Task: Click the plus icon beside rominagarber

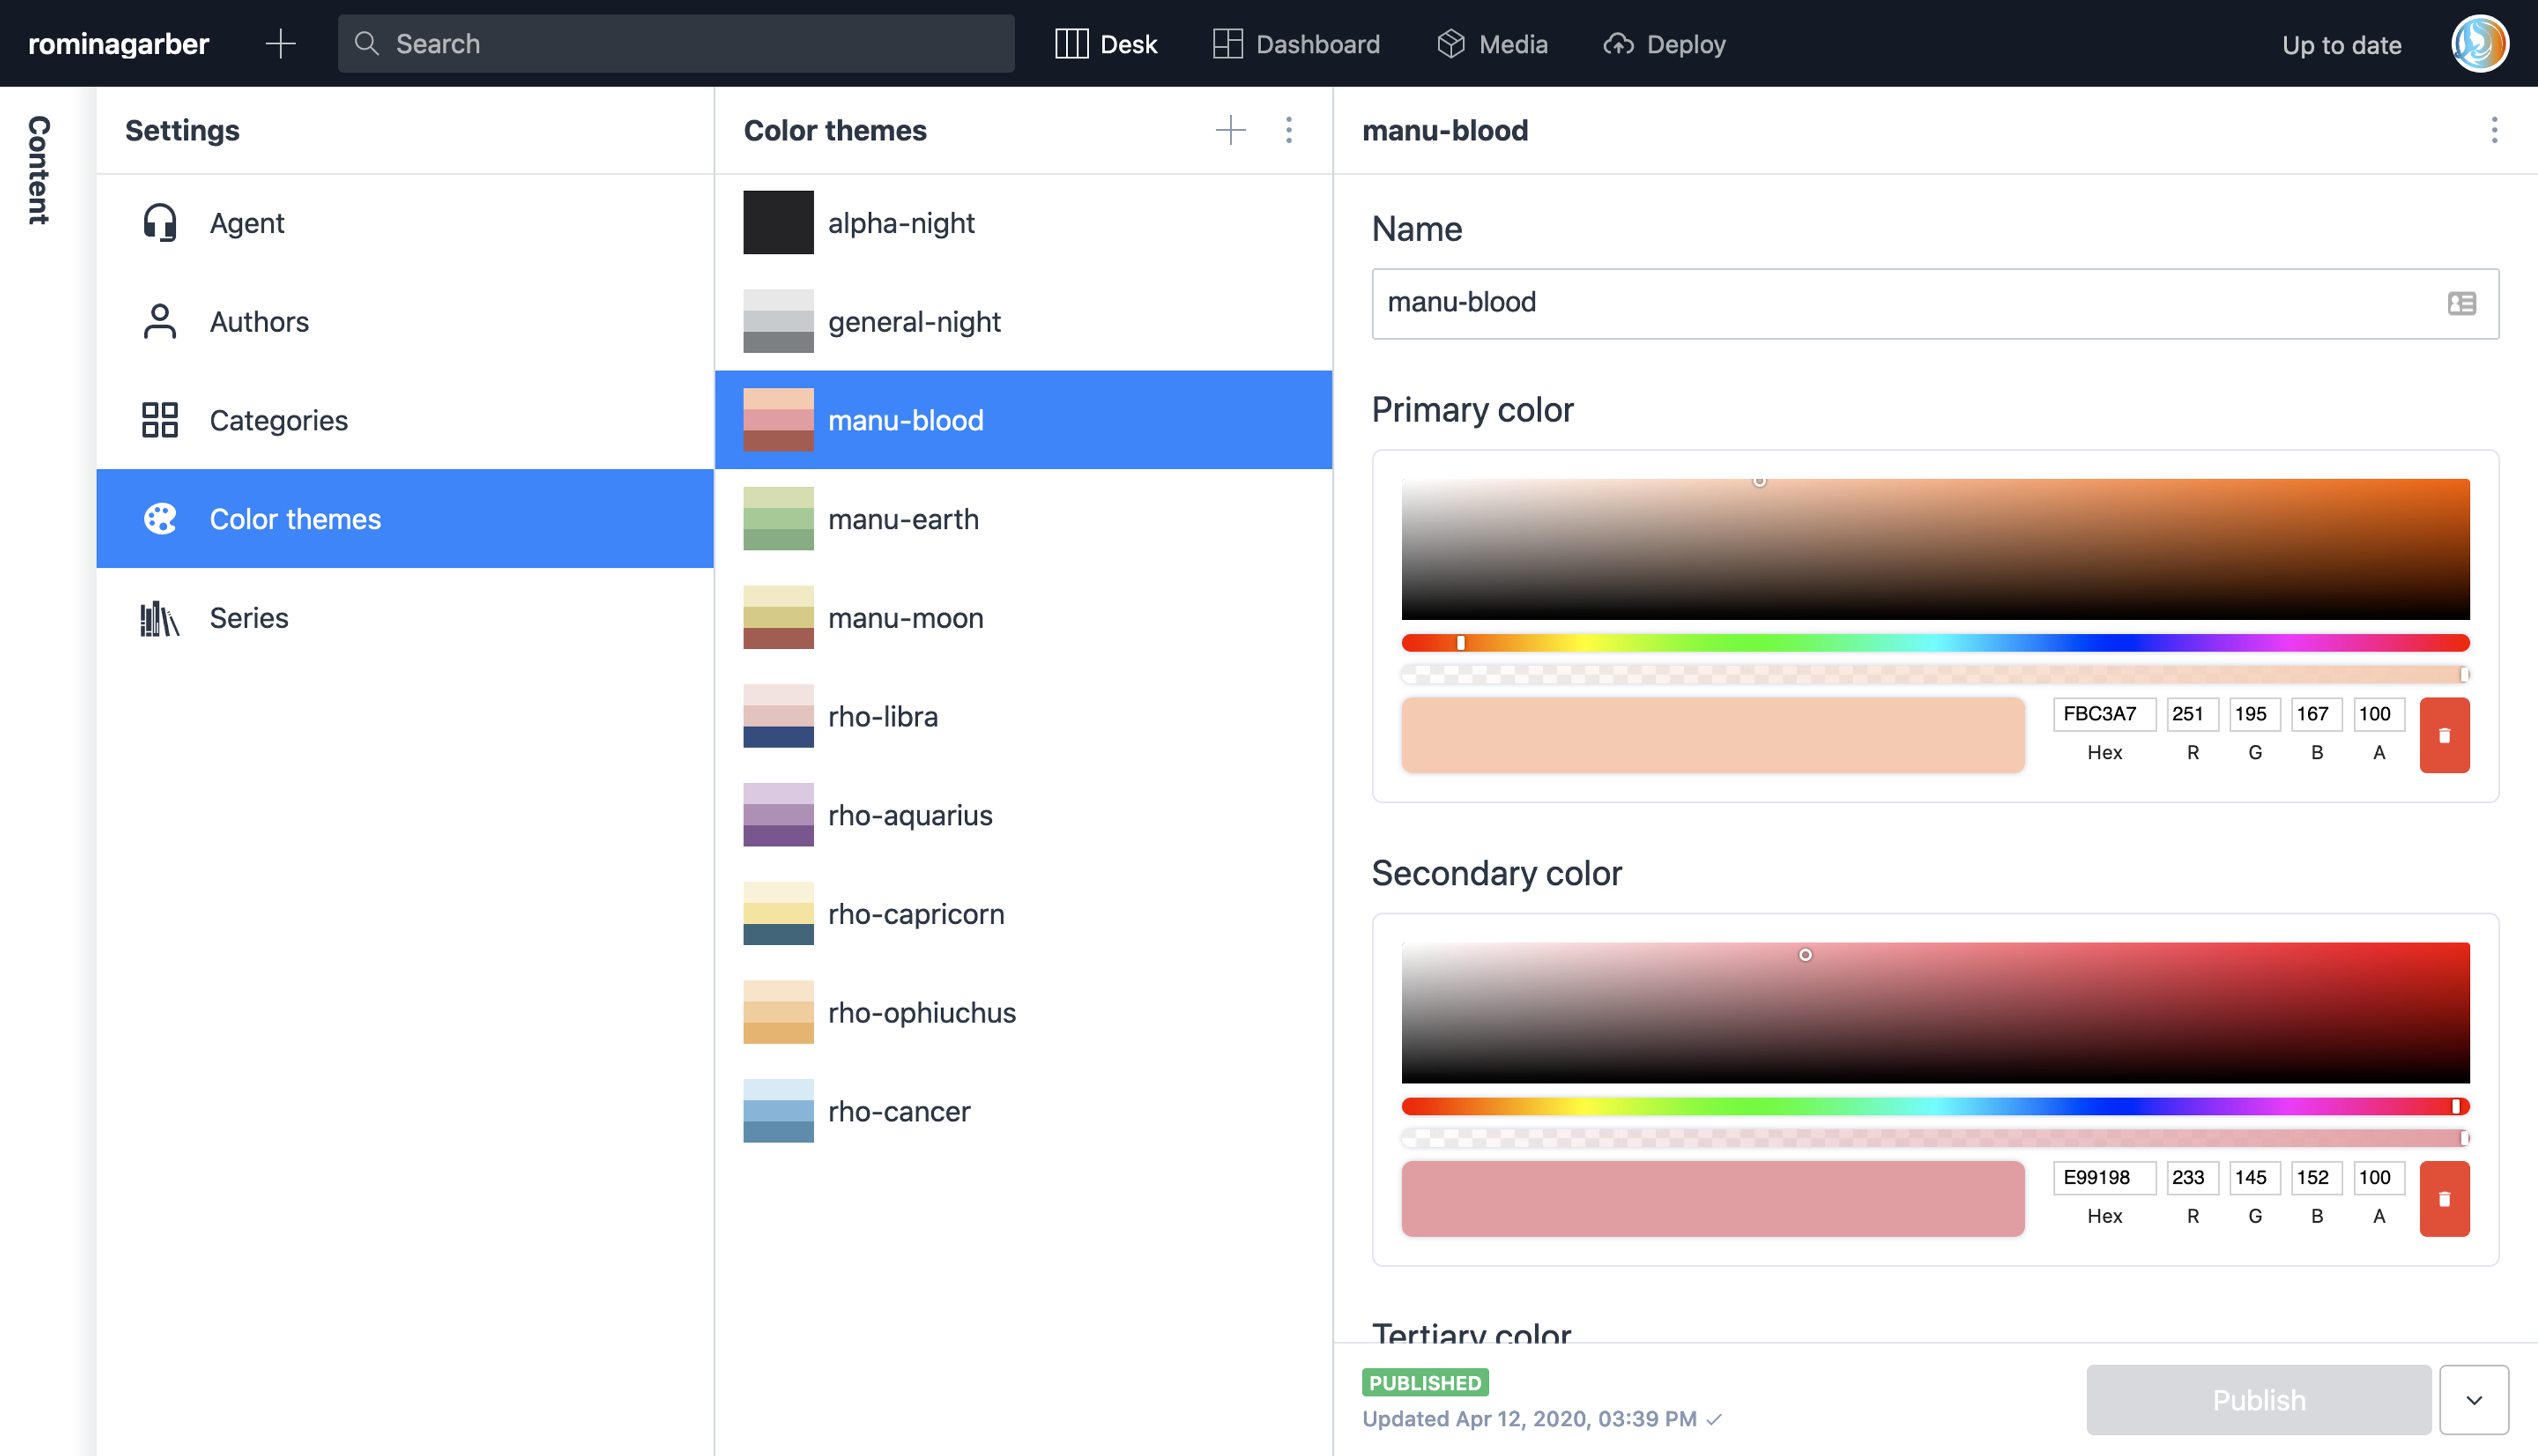Action: point(281,44)
